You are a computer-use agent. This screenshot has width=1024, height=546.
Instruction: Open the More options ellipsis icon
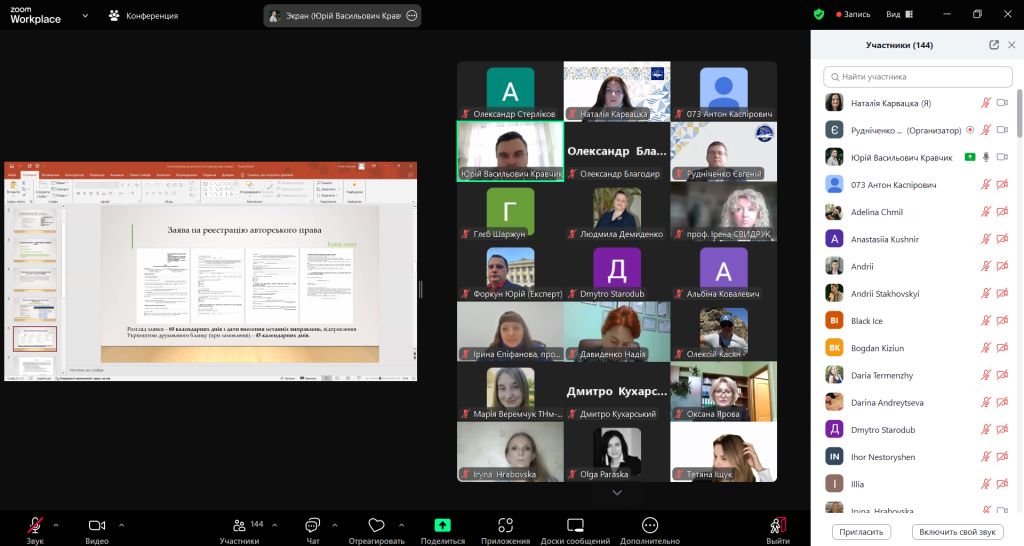[x=650, y=525]
